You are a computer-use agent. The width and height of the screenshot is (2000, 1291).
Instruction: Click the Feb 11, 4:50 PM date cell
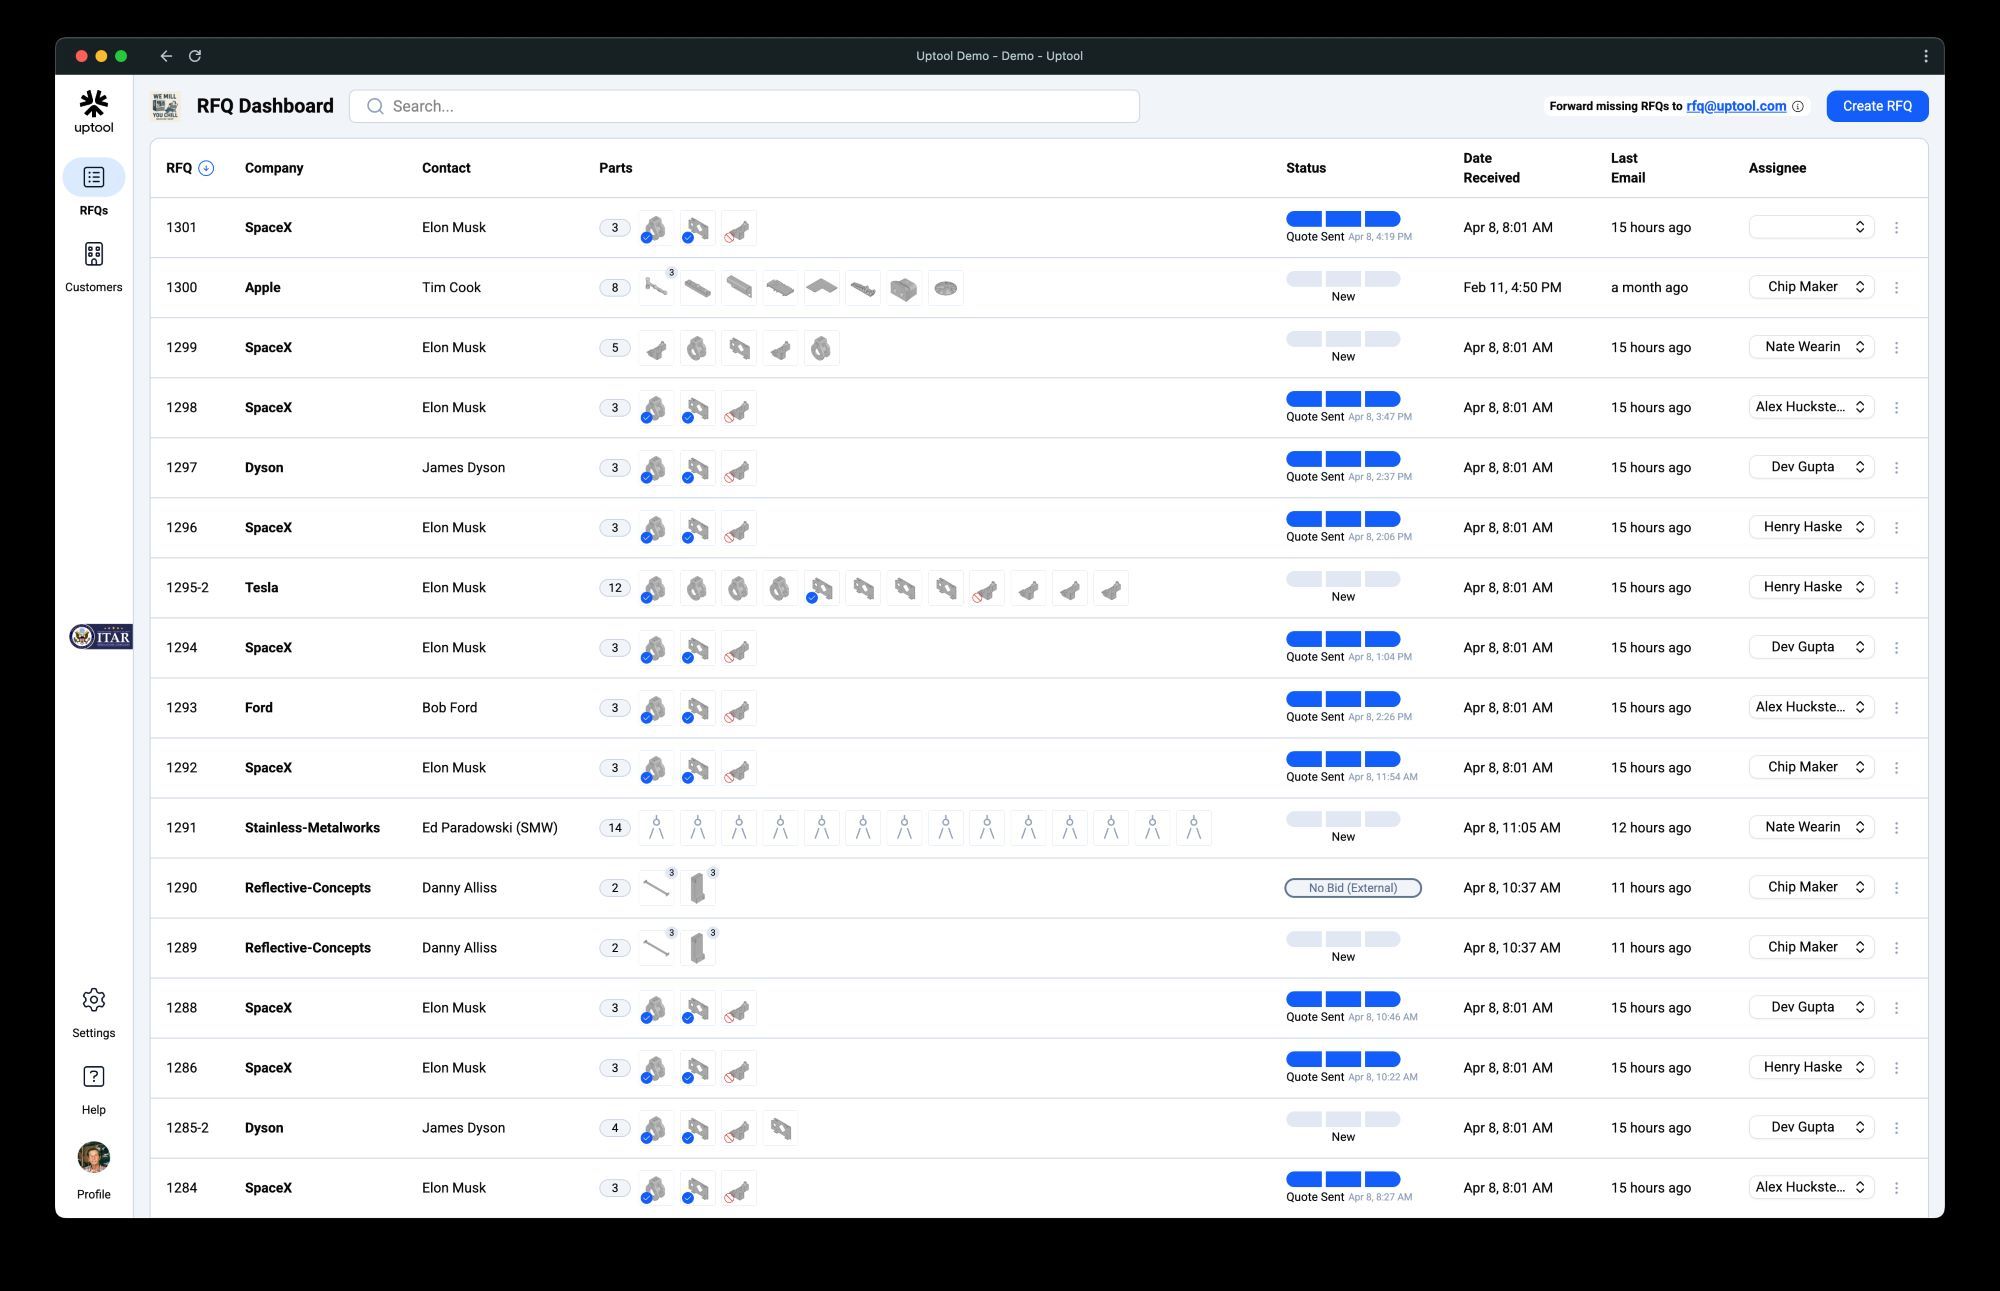point(1512,288)
